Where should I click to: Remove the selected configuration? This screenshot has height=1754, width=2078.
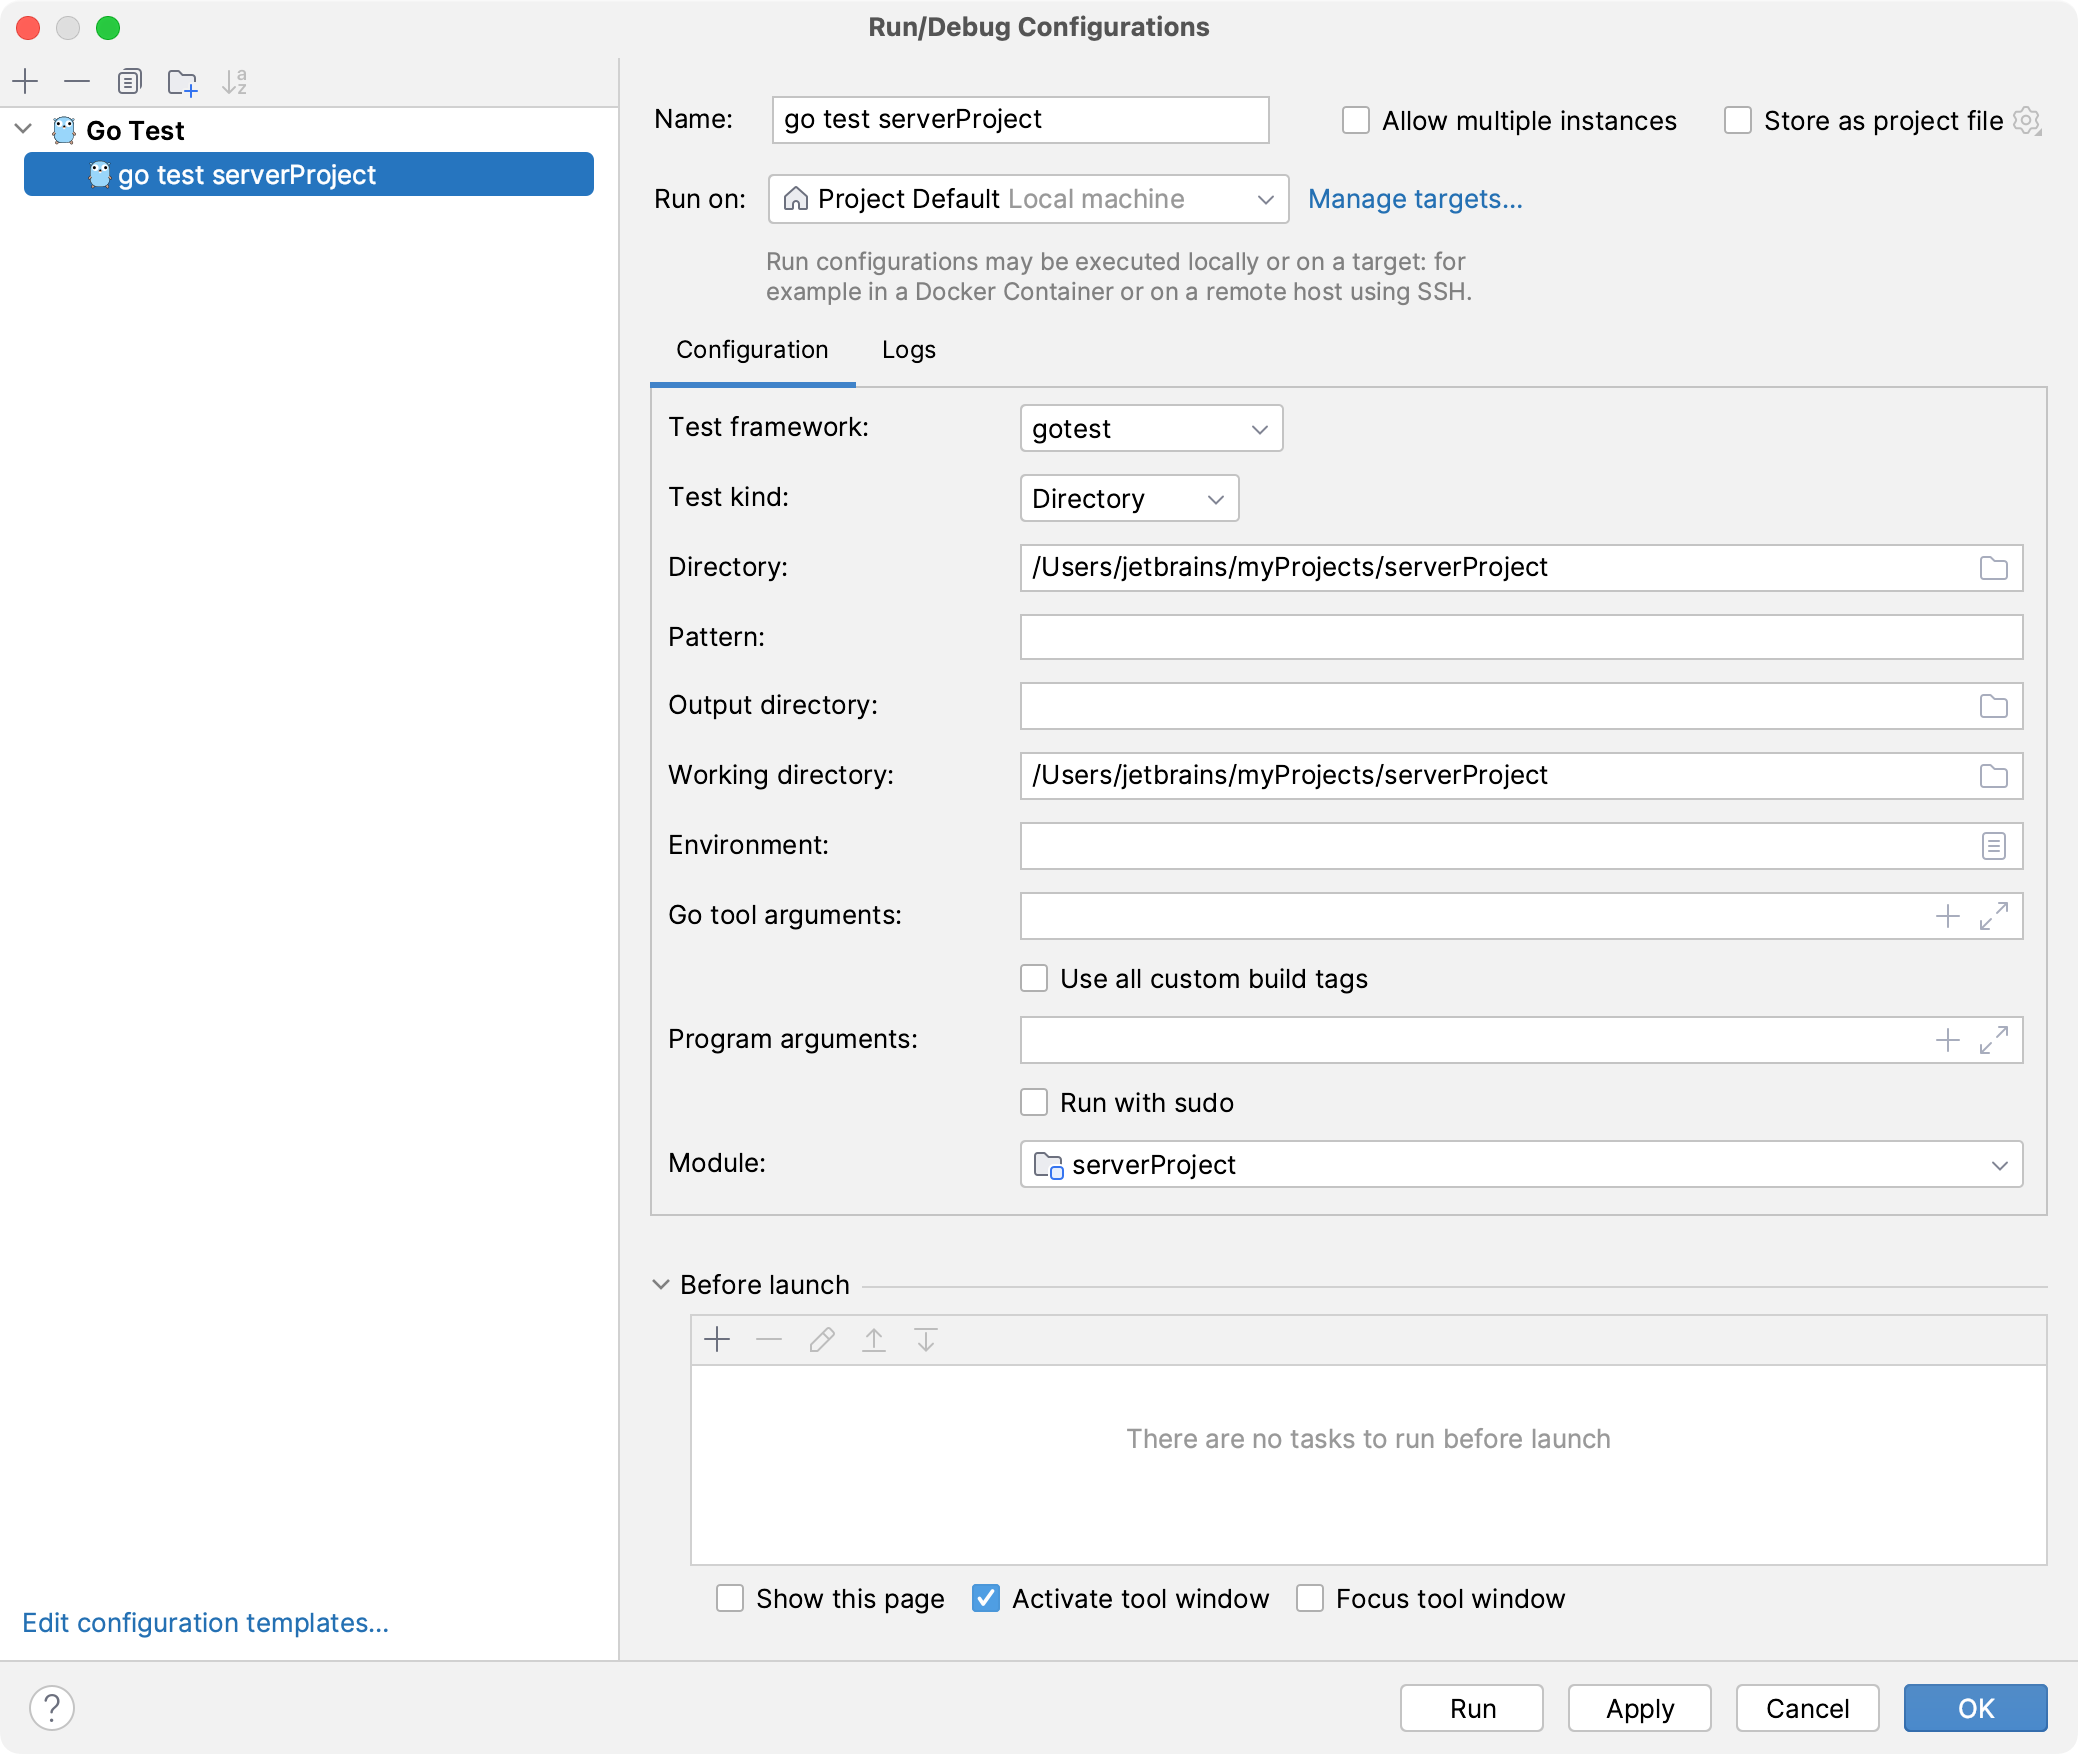point(77,81)
